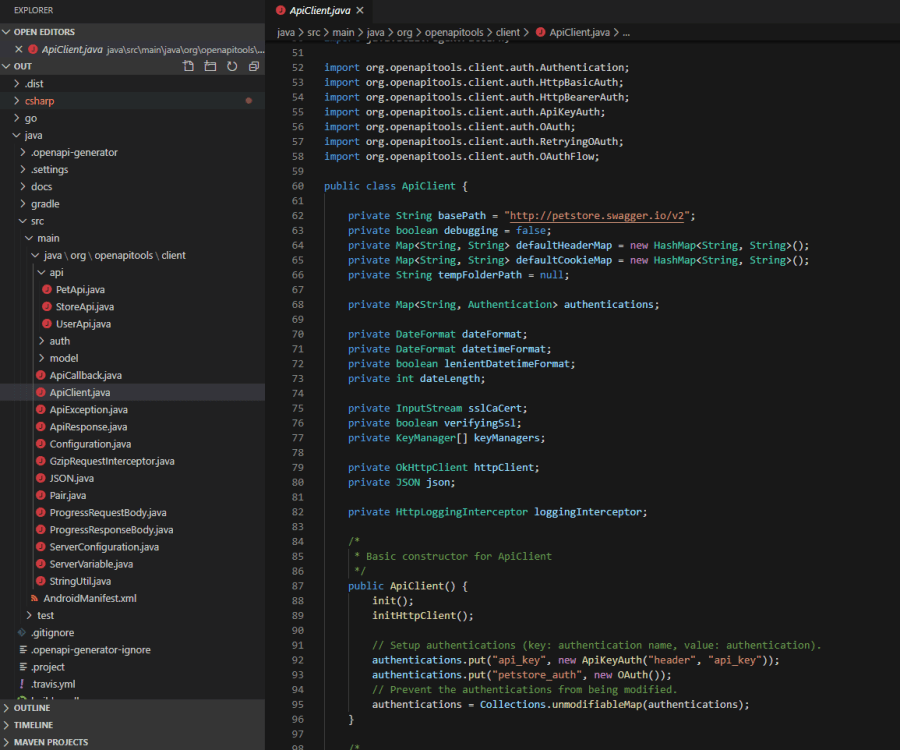Collapse all folders in explorer

coord(254,66)
